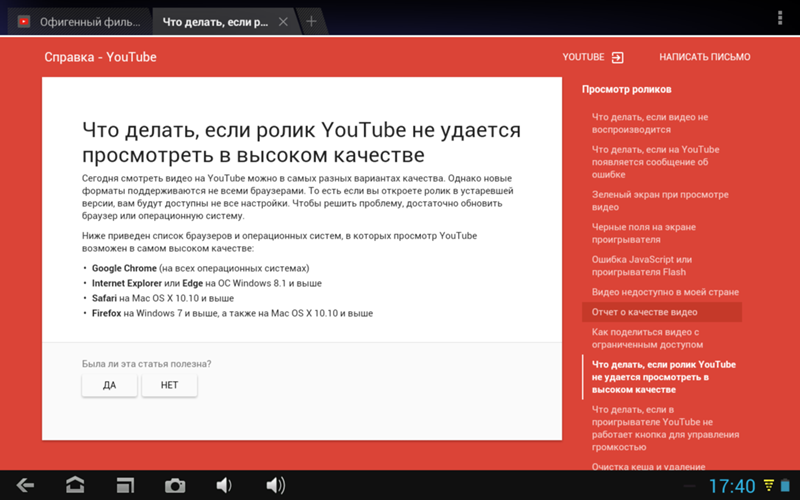Viewport: 800px width, 500px height.
Task: Open the recent apps icon
Action: (125, 485)
